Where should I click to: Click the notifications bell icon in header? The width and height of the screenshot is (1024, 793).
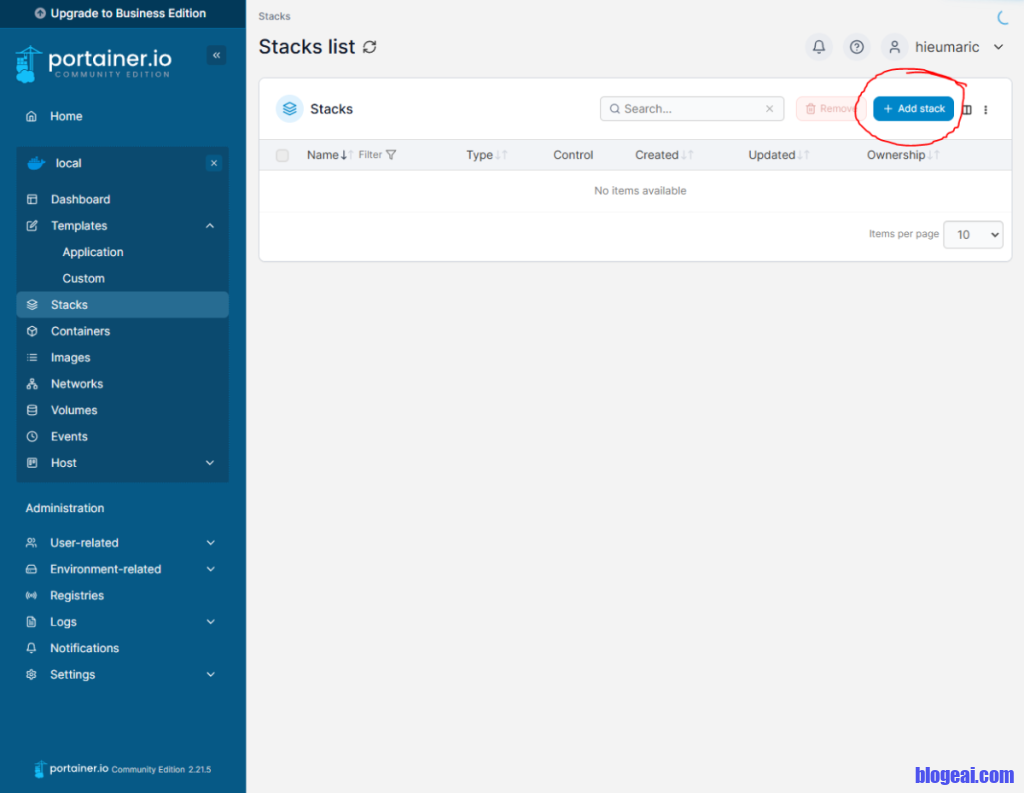819,47
